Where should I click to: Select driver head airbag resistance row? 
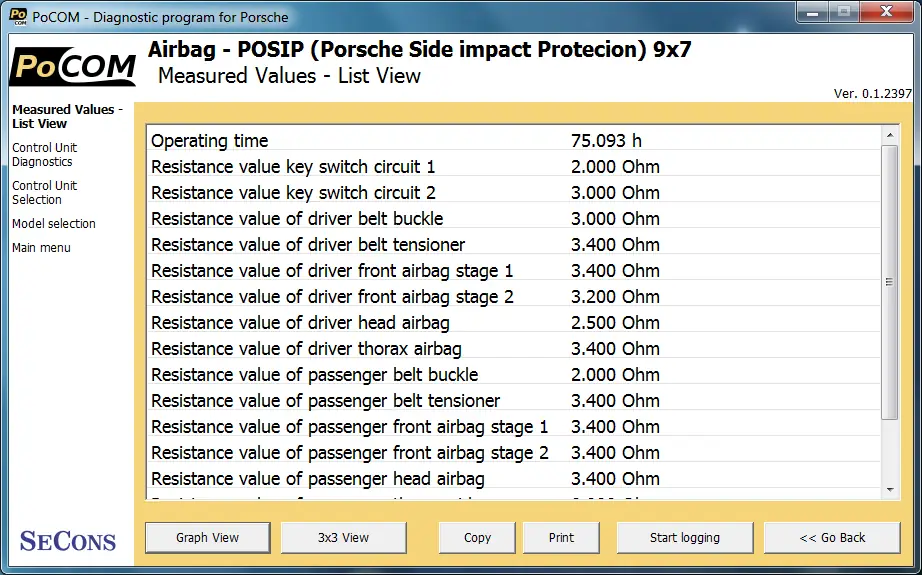pyautogui.click(x=513, y=323)
